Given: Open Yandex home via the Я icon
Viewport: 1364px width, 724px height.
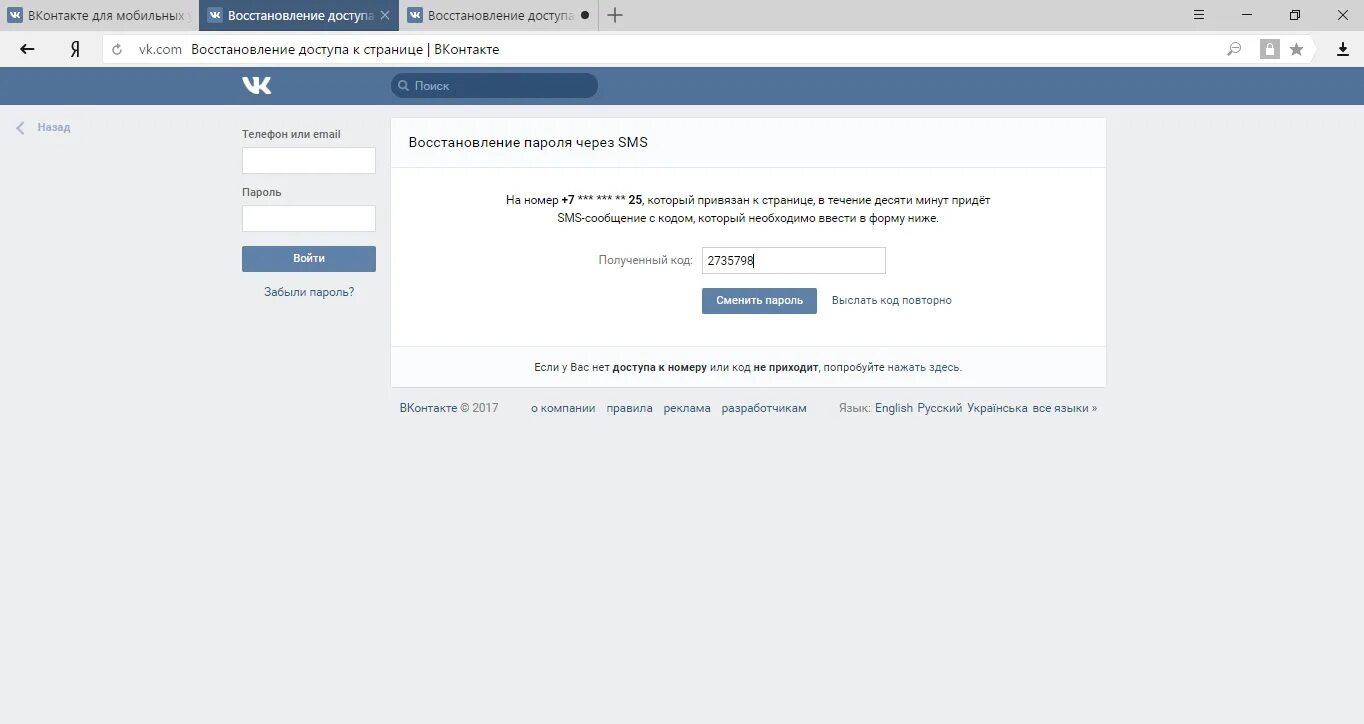Looking at the screenshot, I should click(x=75, y=49).
